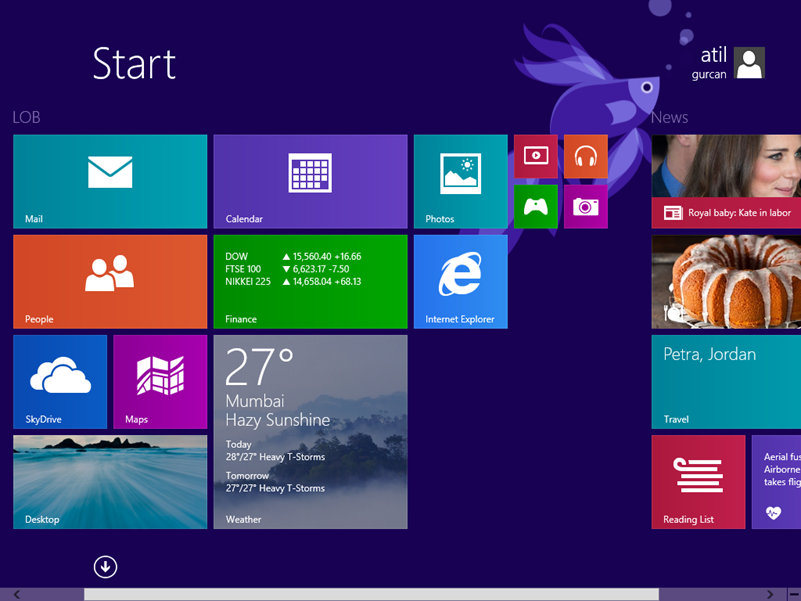Click the horizontal scrollbar thumb
This screenshot has height=601, width=801.
tap(371, 594)
